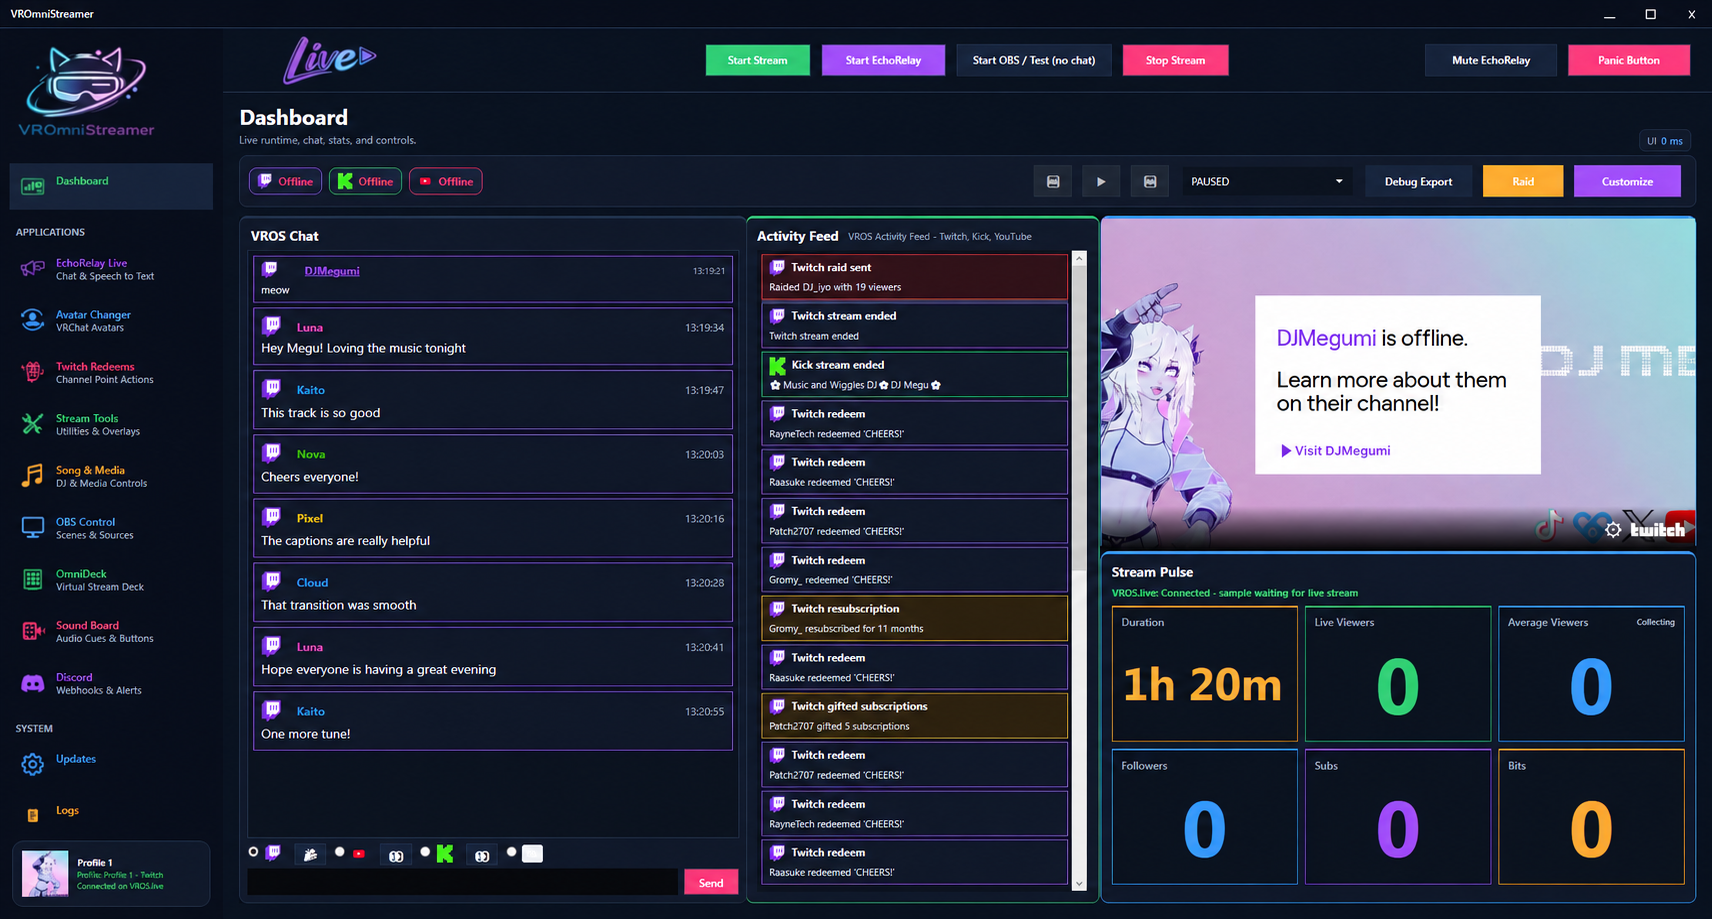Click the icon button left of play
The image size is (1712, 919).
[1052, 182]
